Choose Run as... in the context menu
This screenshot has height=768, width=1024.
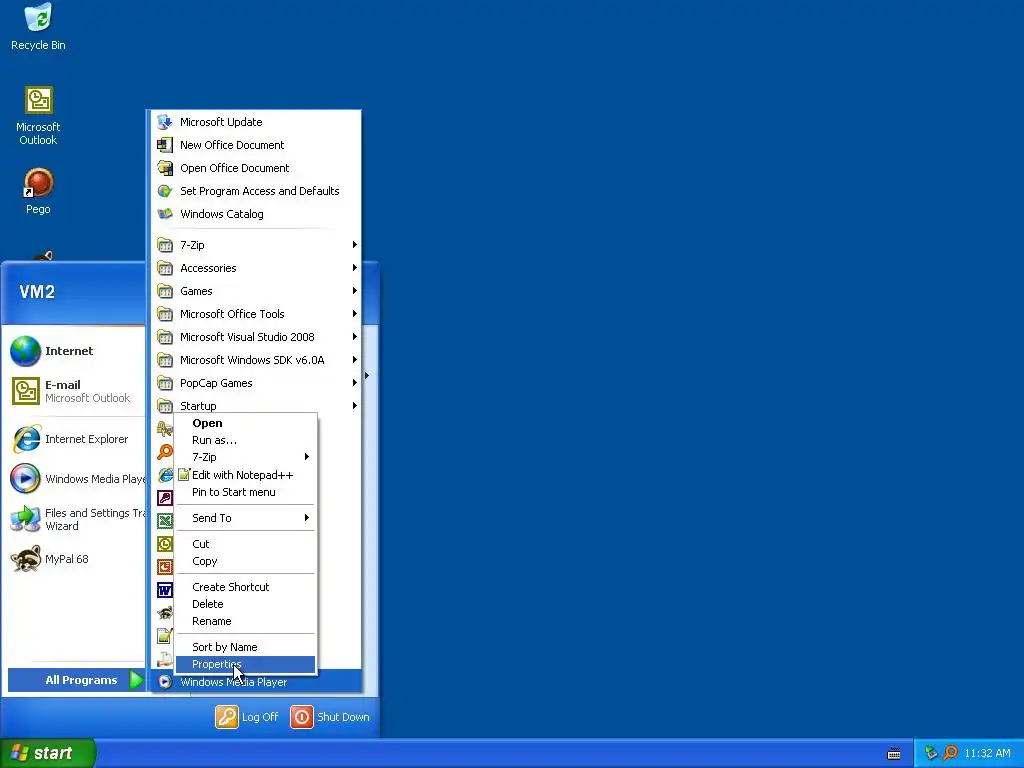[246, 440]
